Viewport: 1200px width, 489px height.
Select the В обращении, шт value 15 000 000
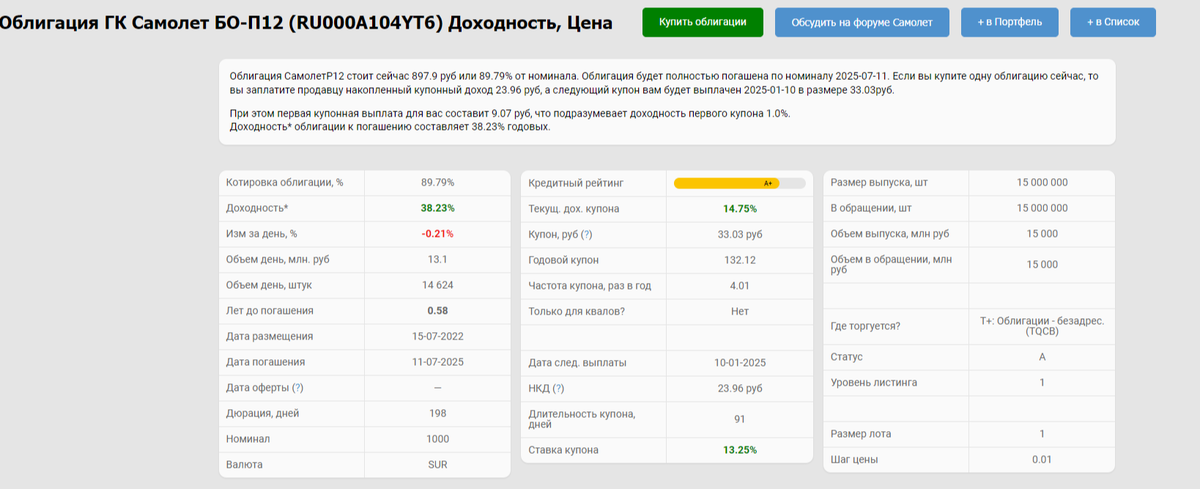1042,208
